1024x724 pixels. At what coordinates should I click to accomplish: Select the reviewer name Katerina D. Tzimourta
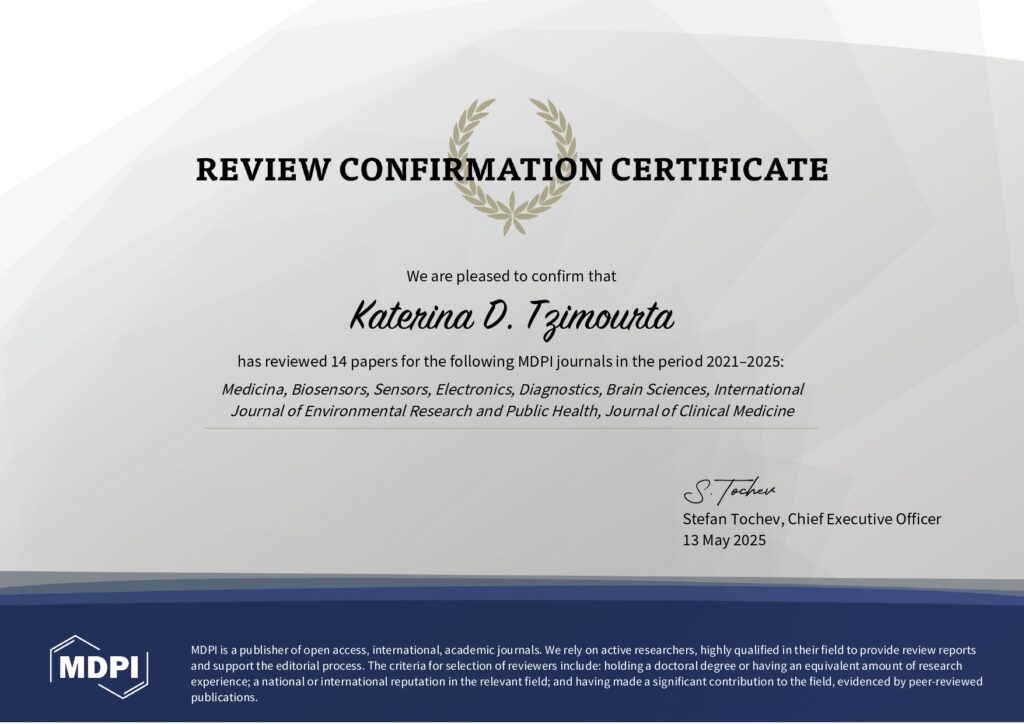coord(511,318)
